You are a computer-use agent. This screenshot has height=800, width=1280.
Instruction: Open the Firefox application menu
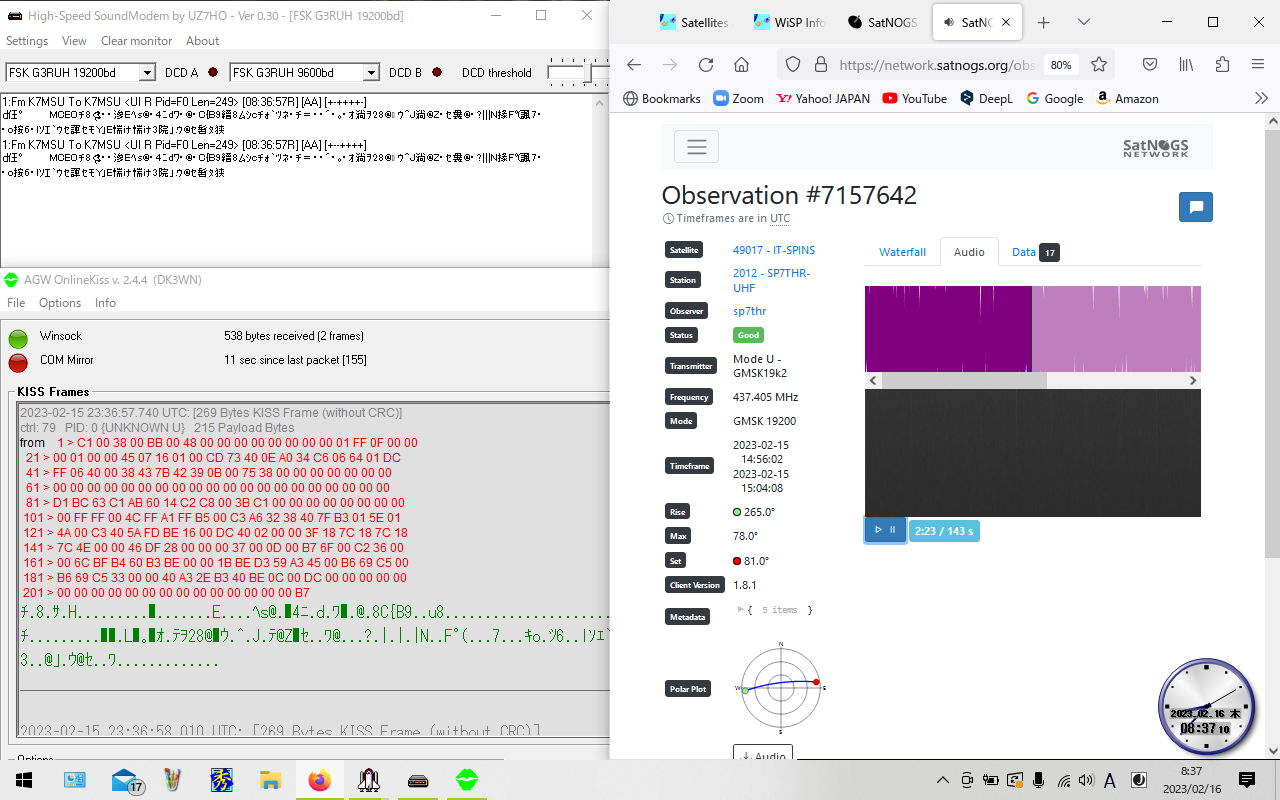point(1258,65)
